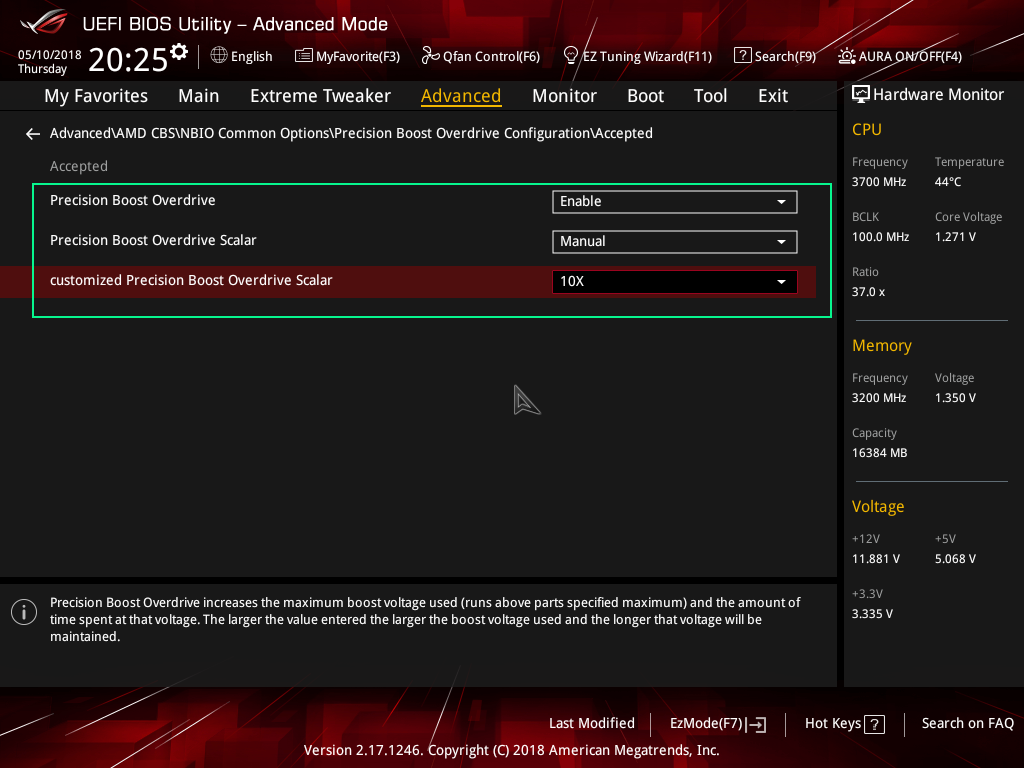The image size is (1024, 768).
Task: Click CPU Frequency value 3700 MHz
Action: 879,182
